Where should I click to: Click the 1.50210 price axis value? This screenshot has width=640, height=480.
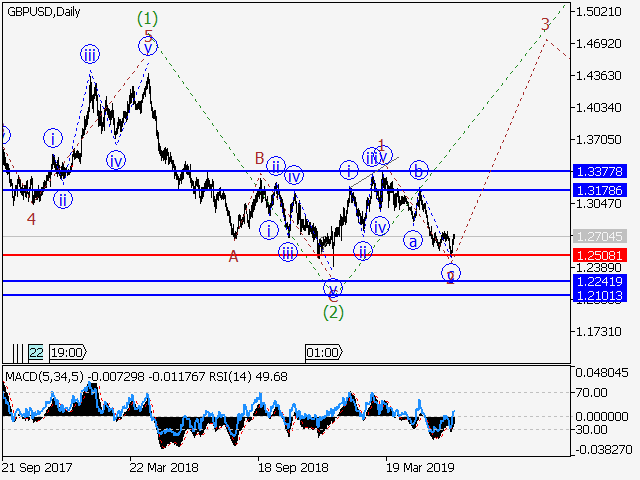point(598,11)
